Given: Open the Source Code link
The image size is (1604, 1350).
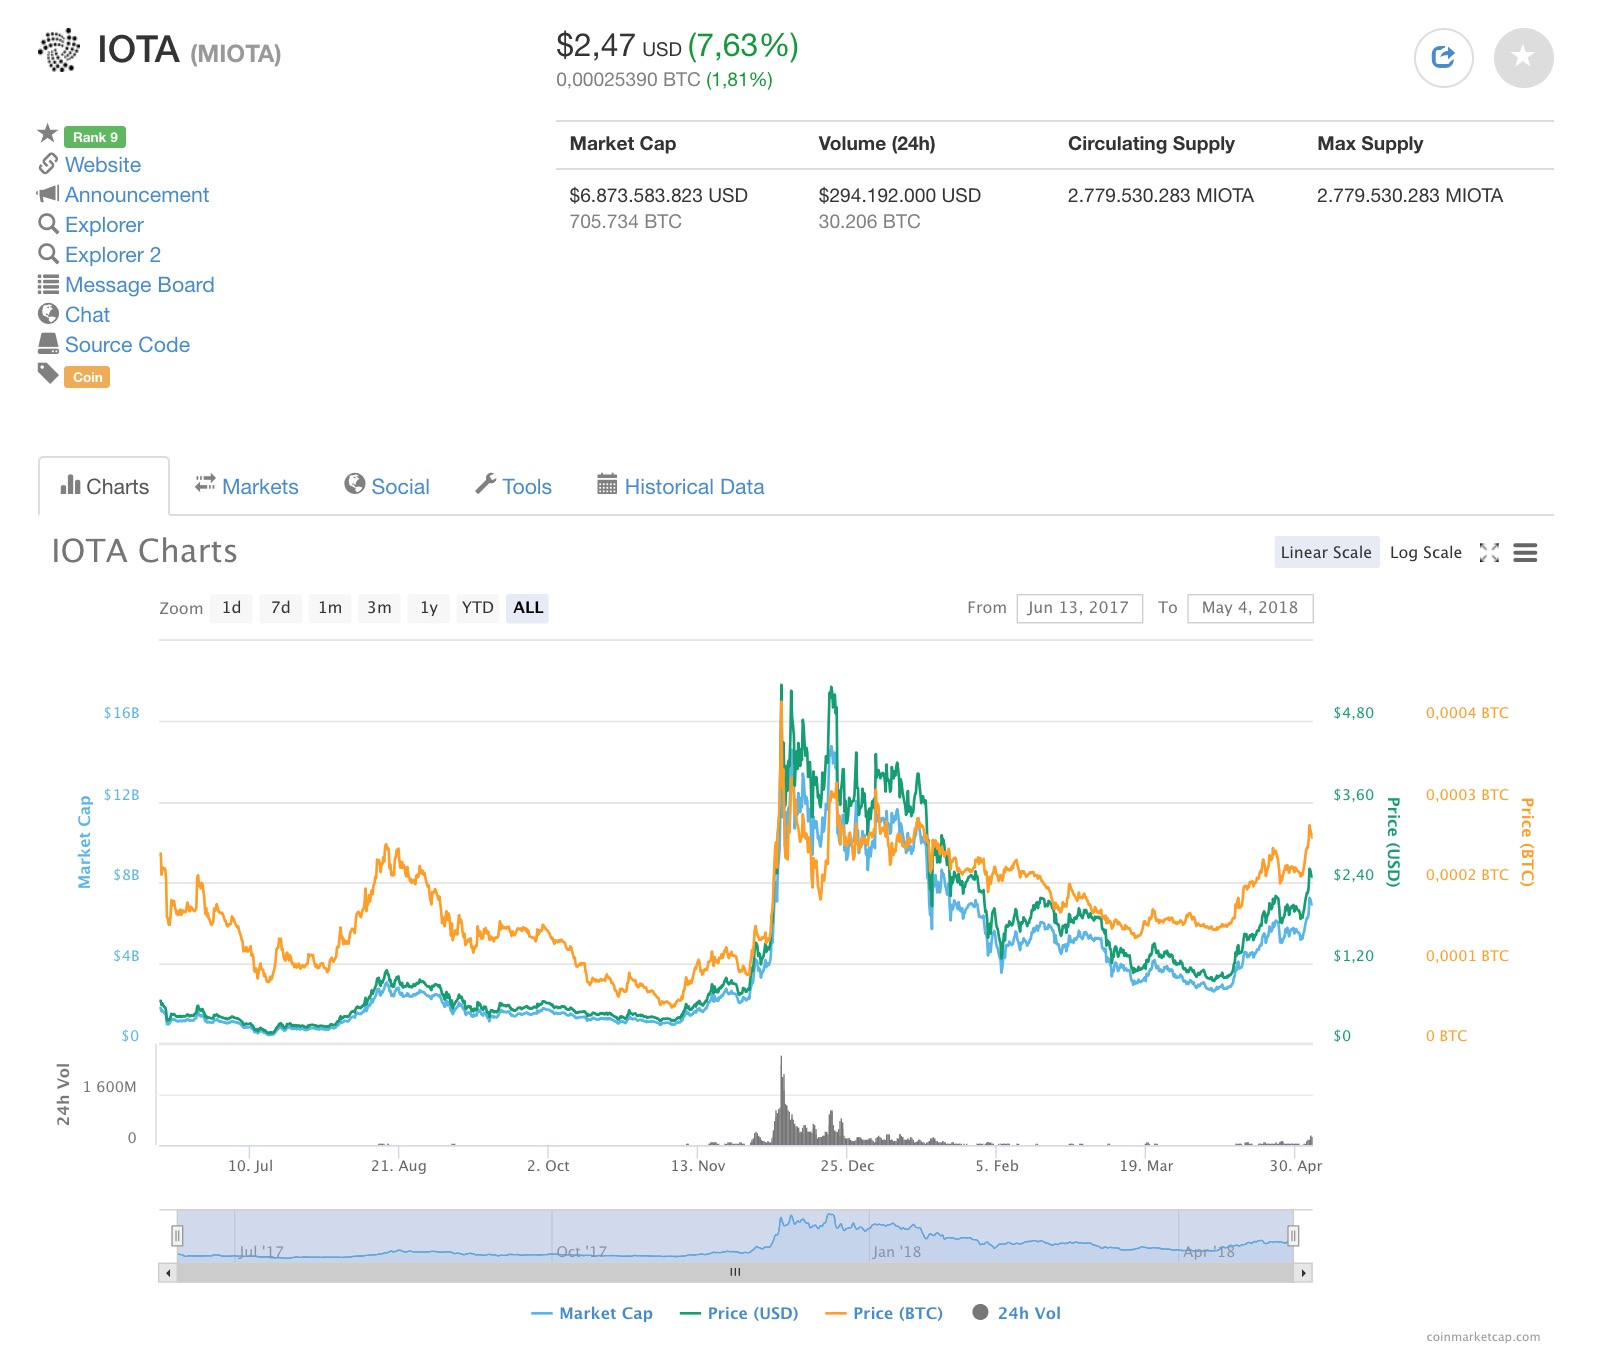Looking at the screenshot, I should point(127,345).
